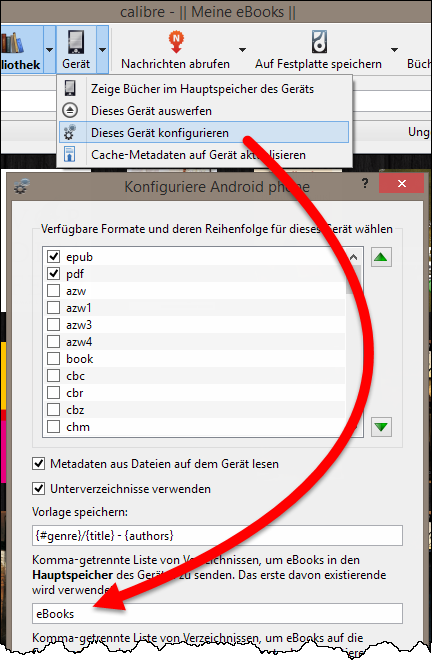The height and width of the screenshot is (668, 432).
Task: Select Dieses Gerät konfigurieren menu entry
Action: pyautogui.click(x=204, y=132)
